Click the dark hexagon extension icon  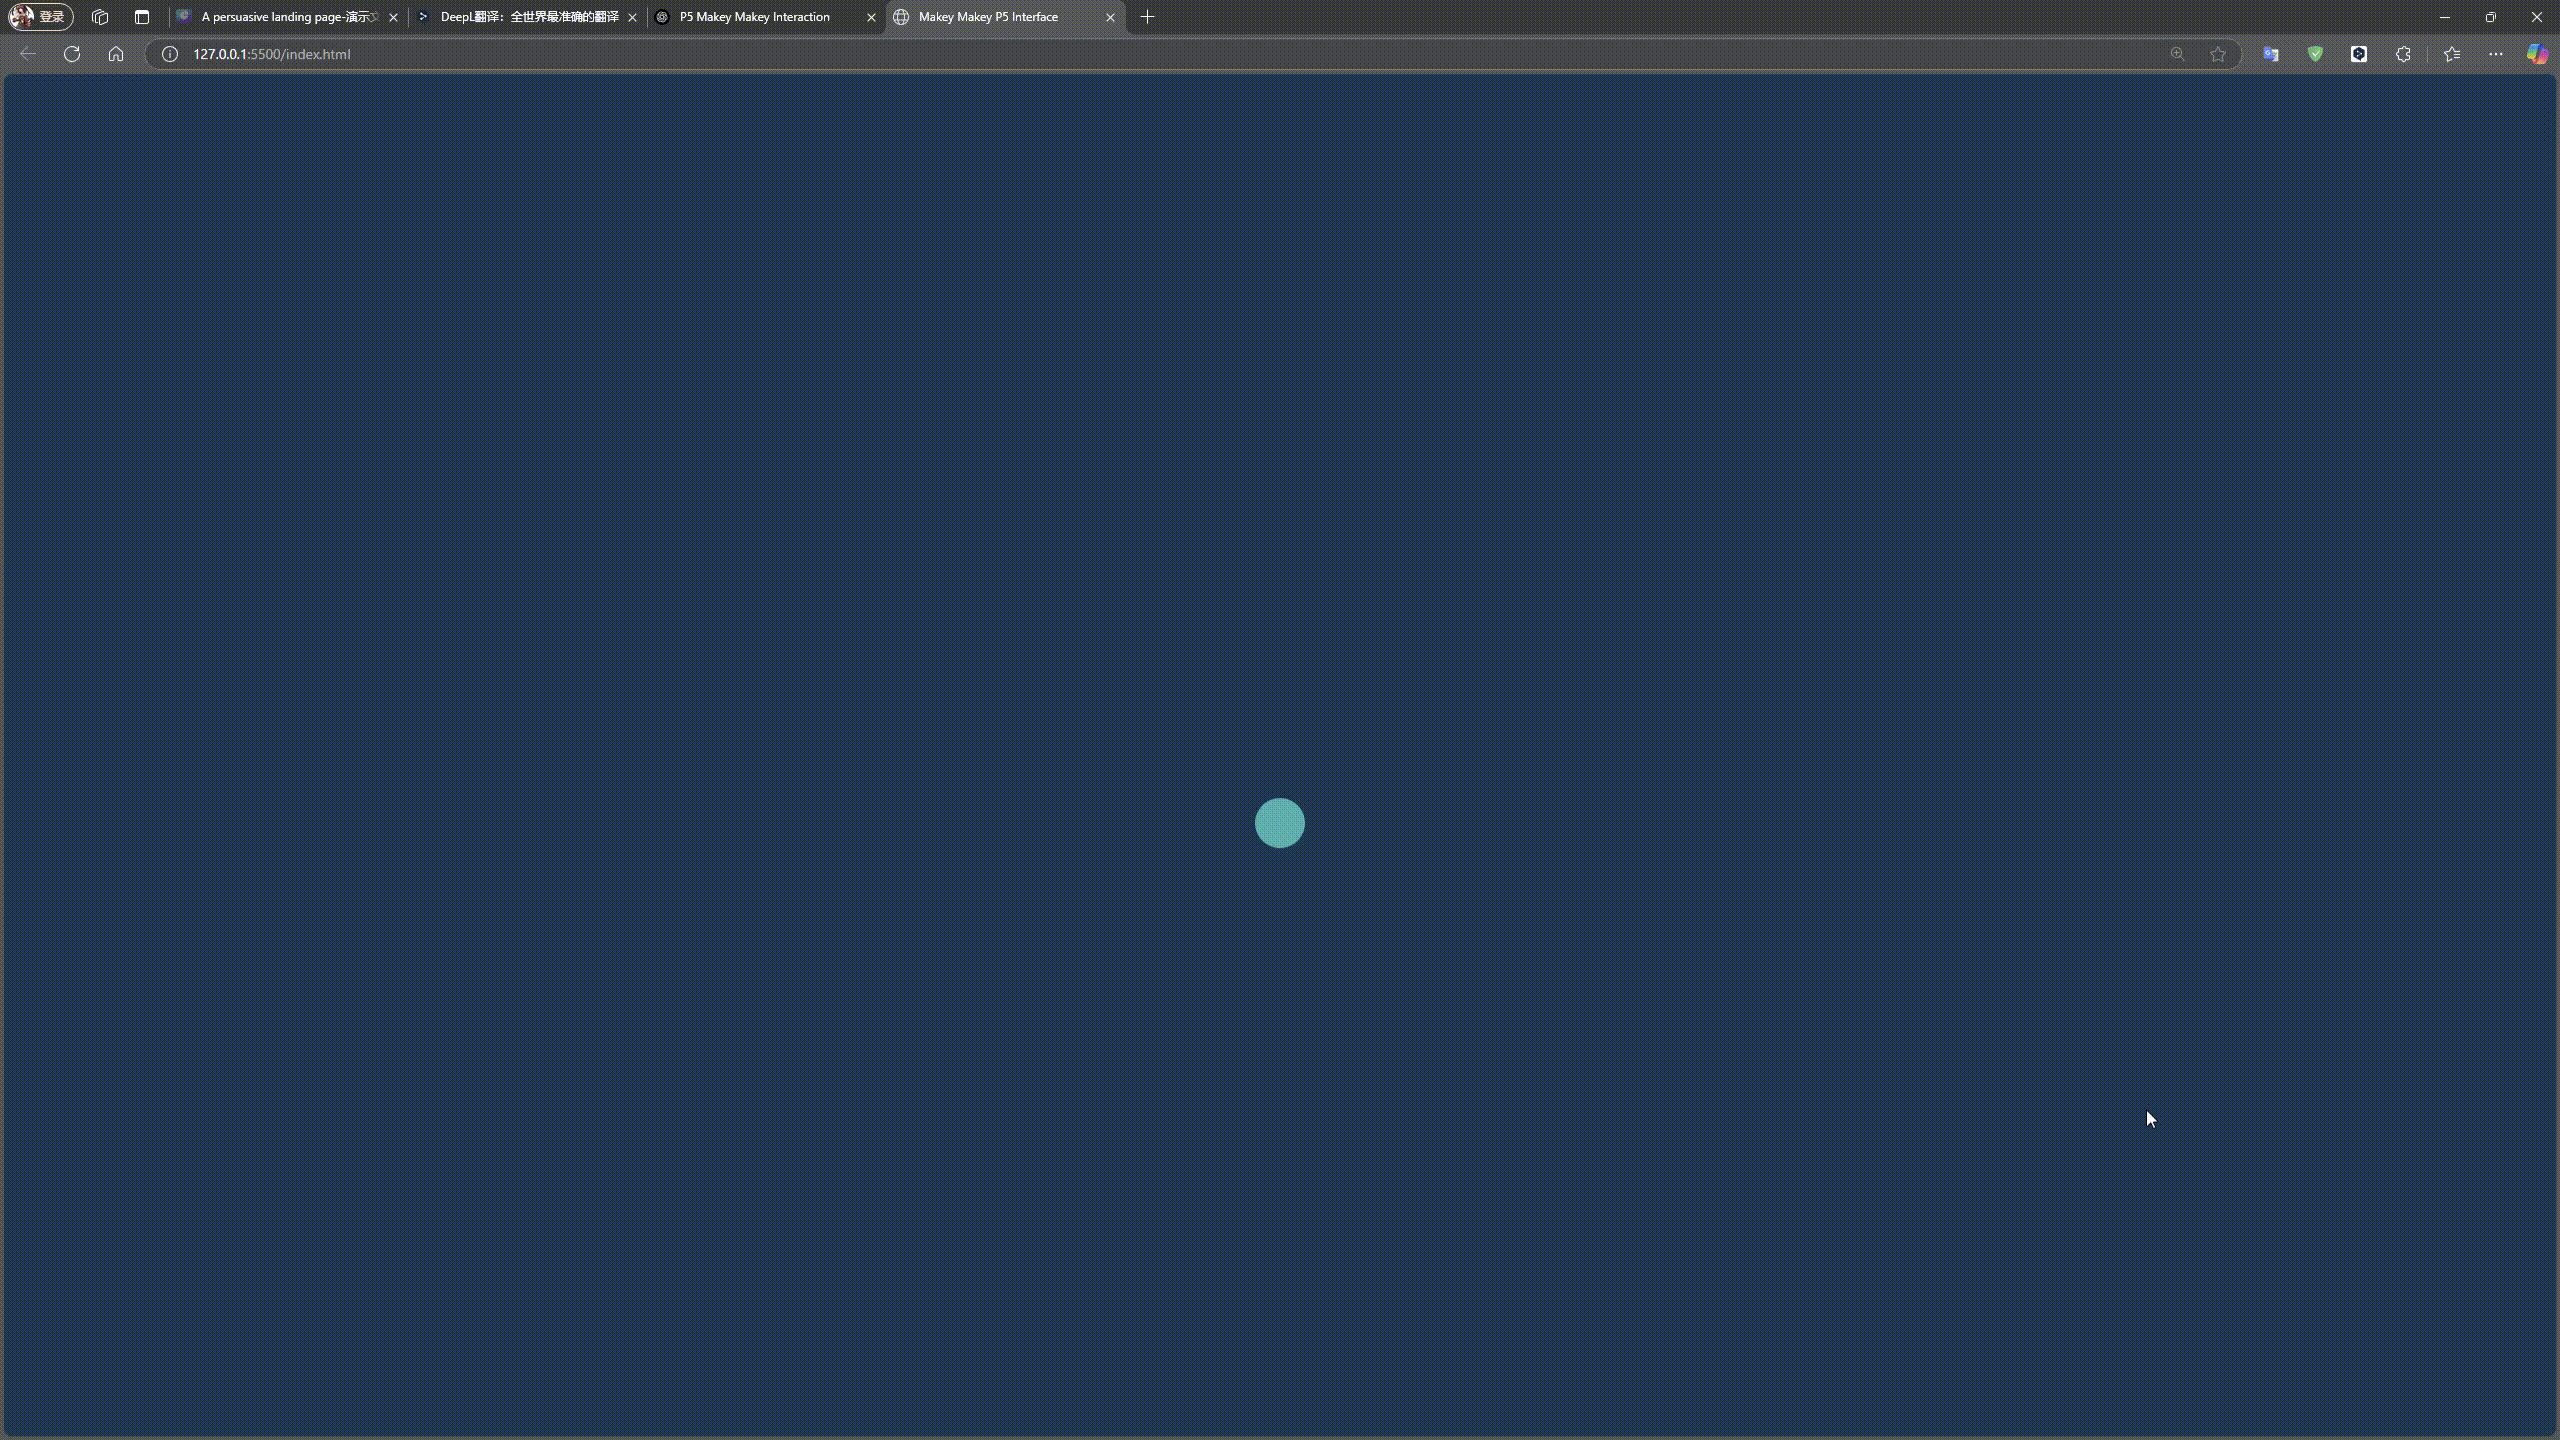click(2359, 54)
